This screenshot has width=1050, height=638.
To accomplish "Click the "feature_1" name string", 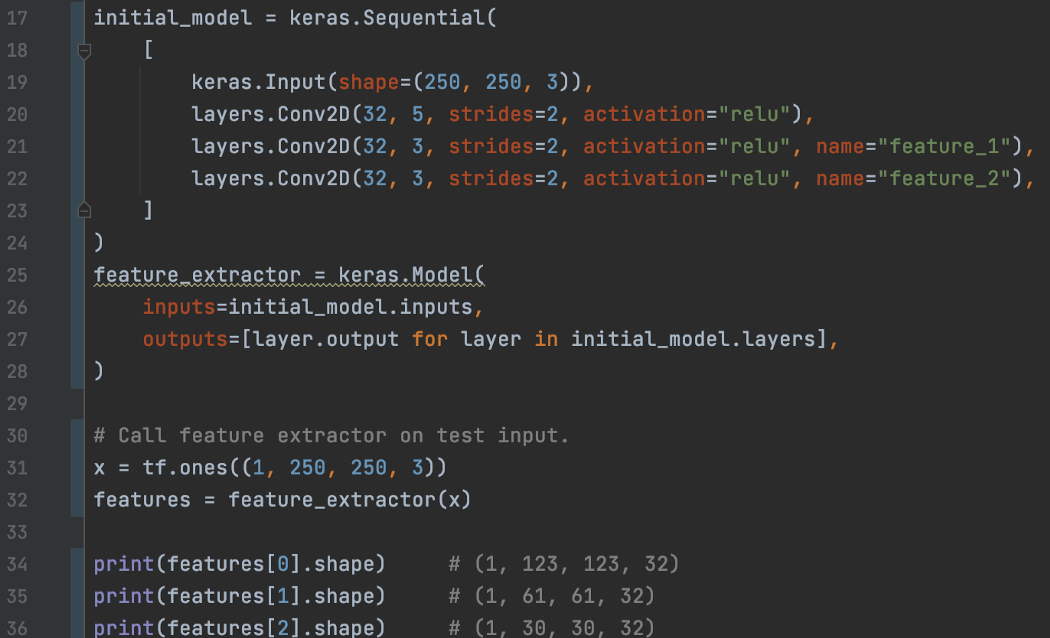I will click(944, 146).
